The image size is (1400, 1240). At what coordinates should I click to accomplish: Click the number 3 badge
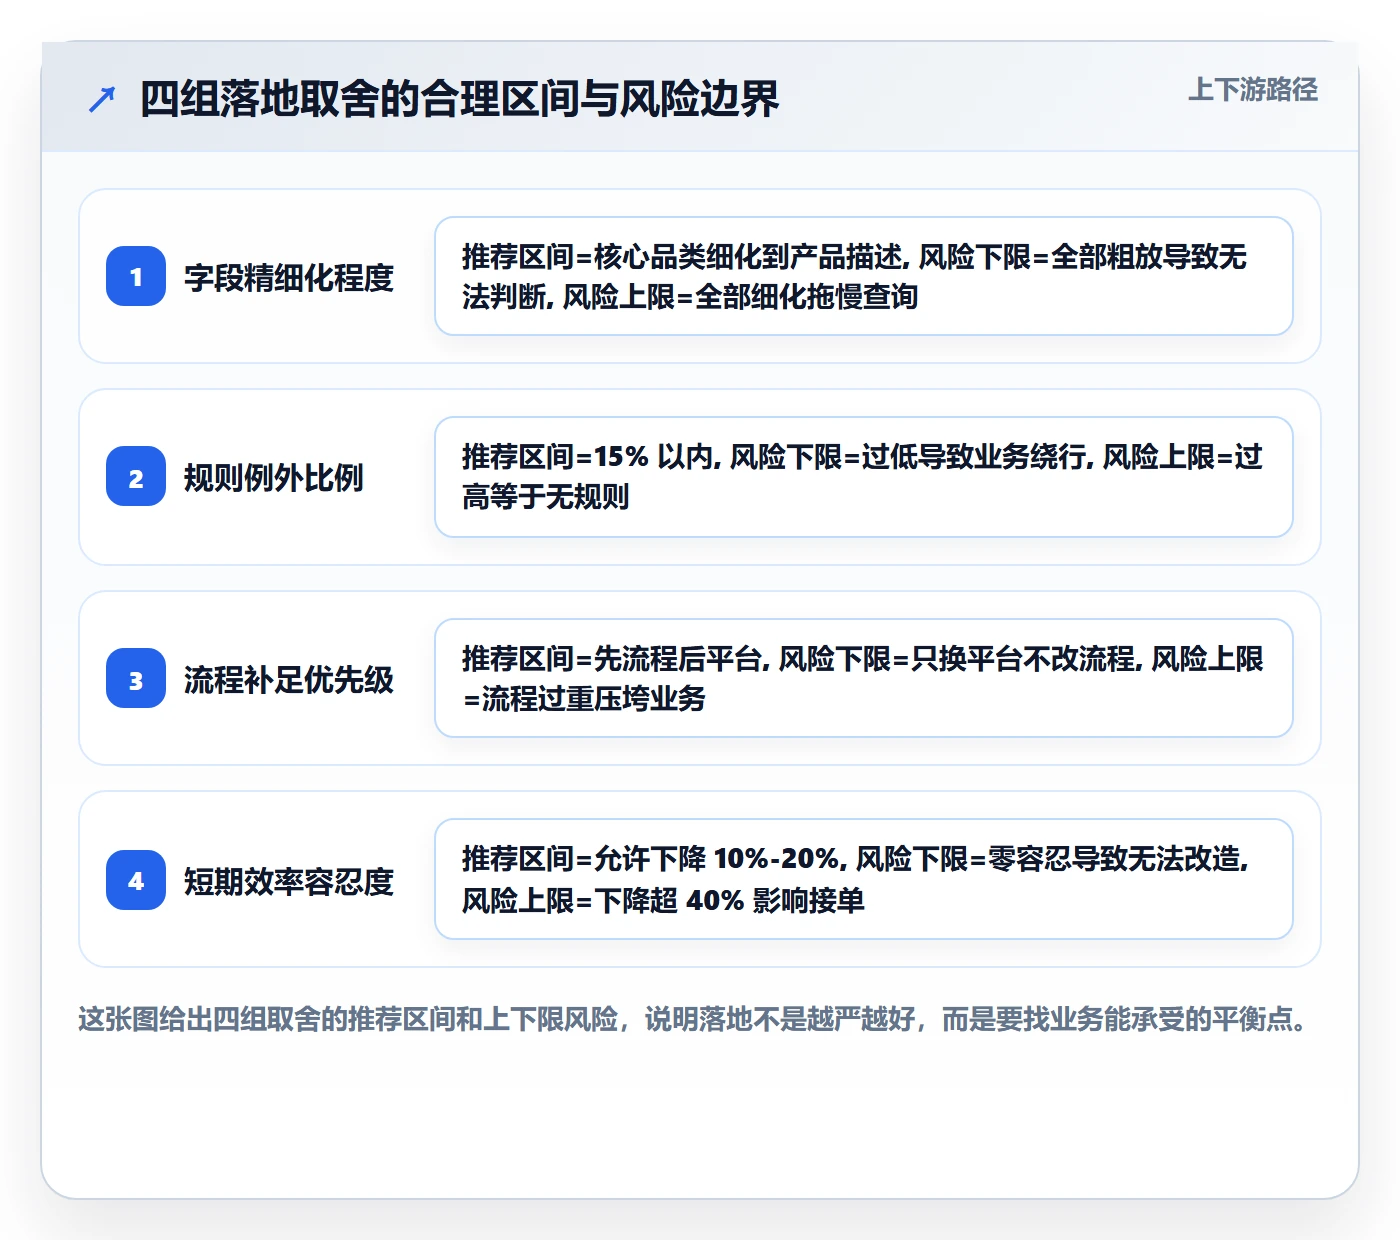[x=136, y=678]
